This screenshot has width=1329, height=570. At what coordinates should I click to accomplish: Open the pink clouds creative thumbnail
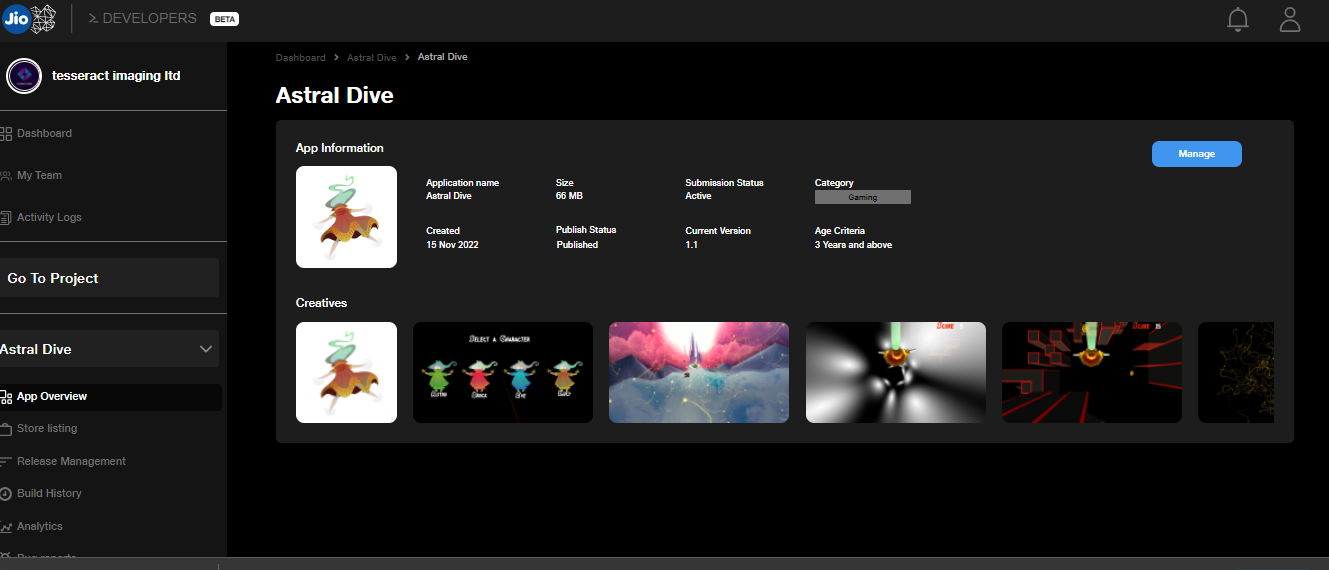coord(698,372)
